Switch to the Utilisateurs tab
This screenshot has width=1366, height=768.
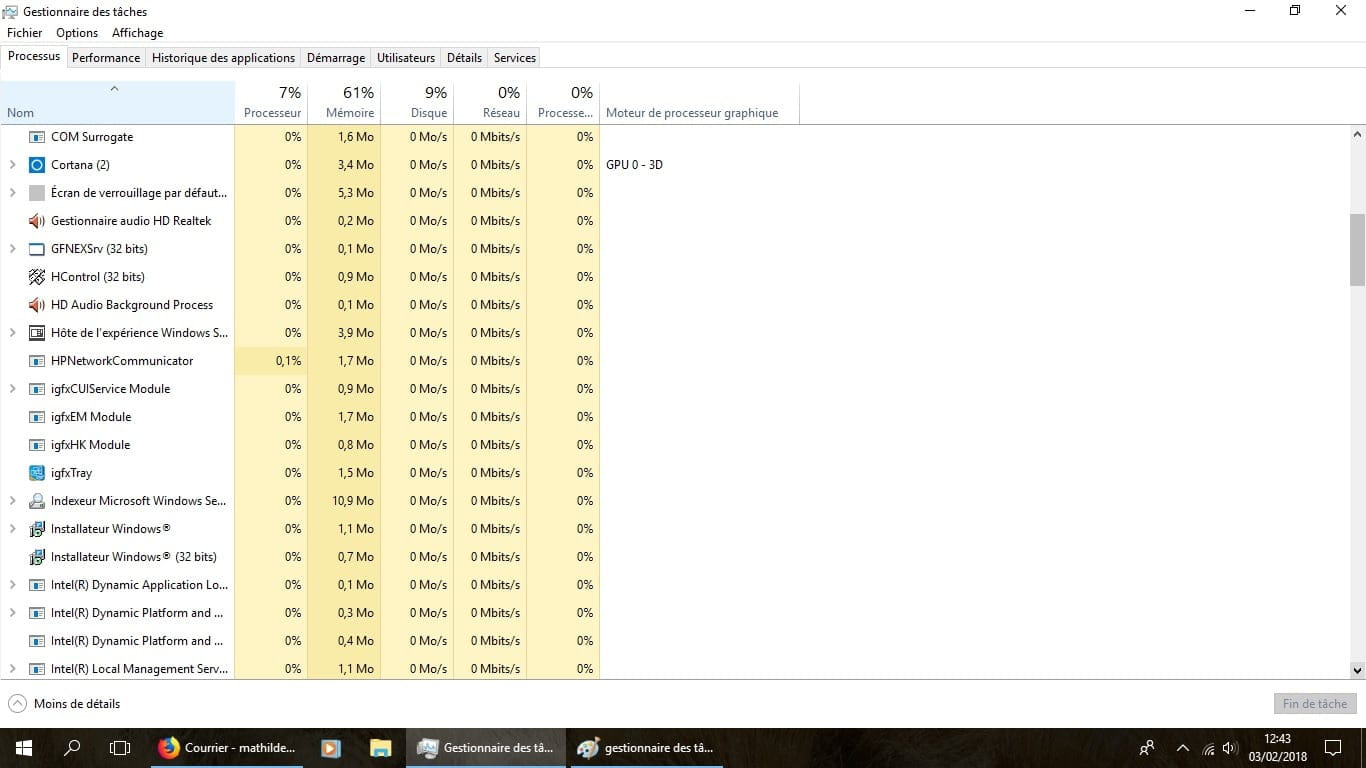406,58
